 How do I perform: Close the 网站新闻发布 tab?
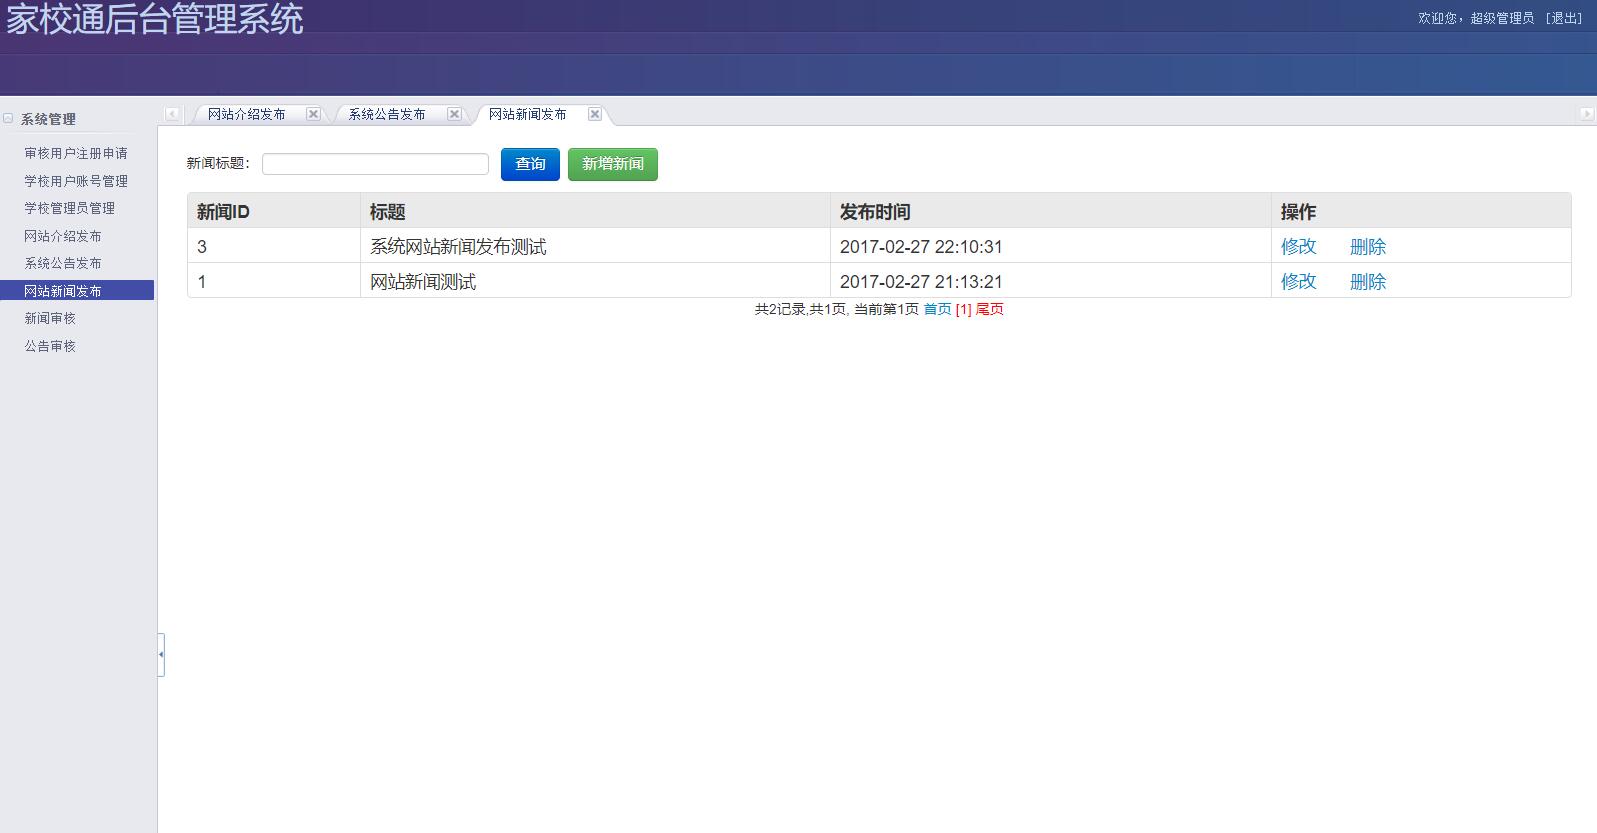[x=595, y=114]
